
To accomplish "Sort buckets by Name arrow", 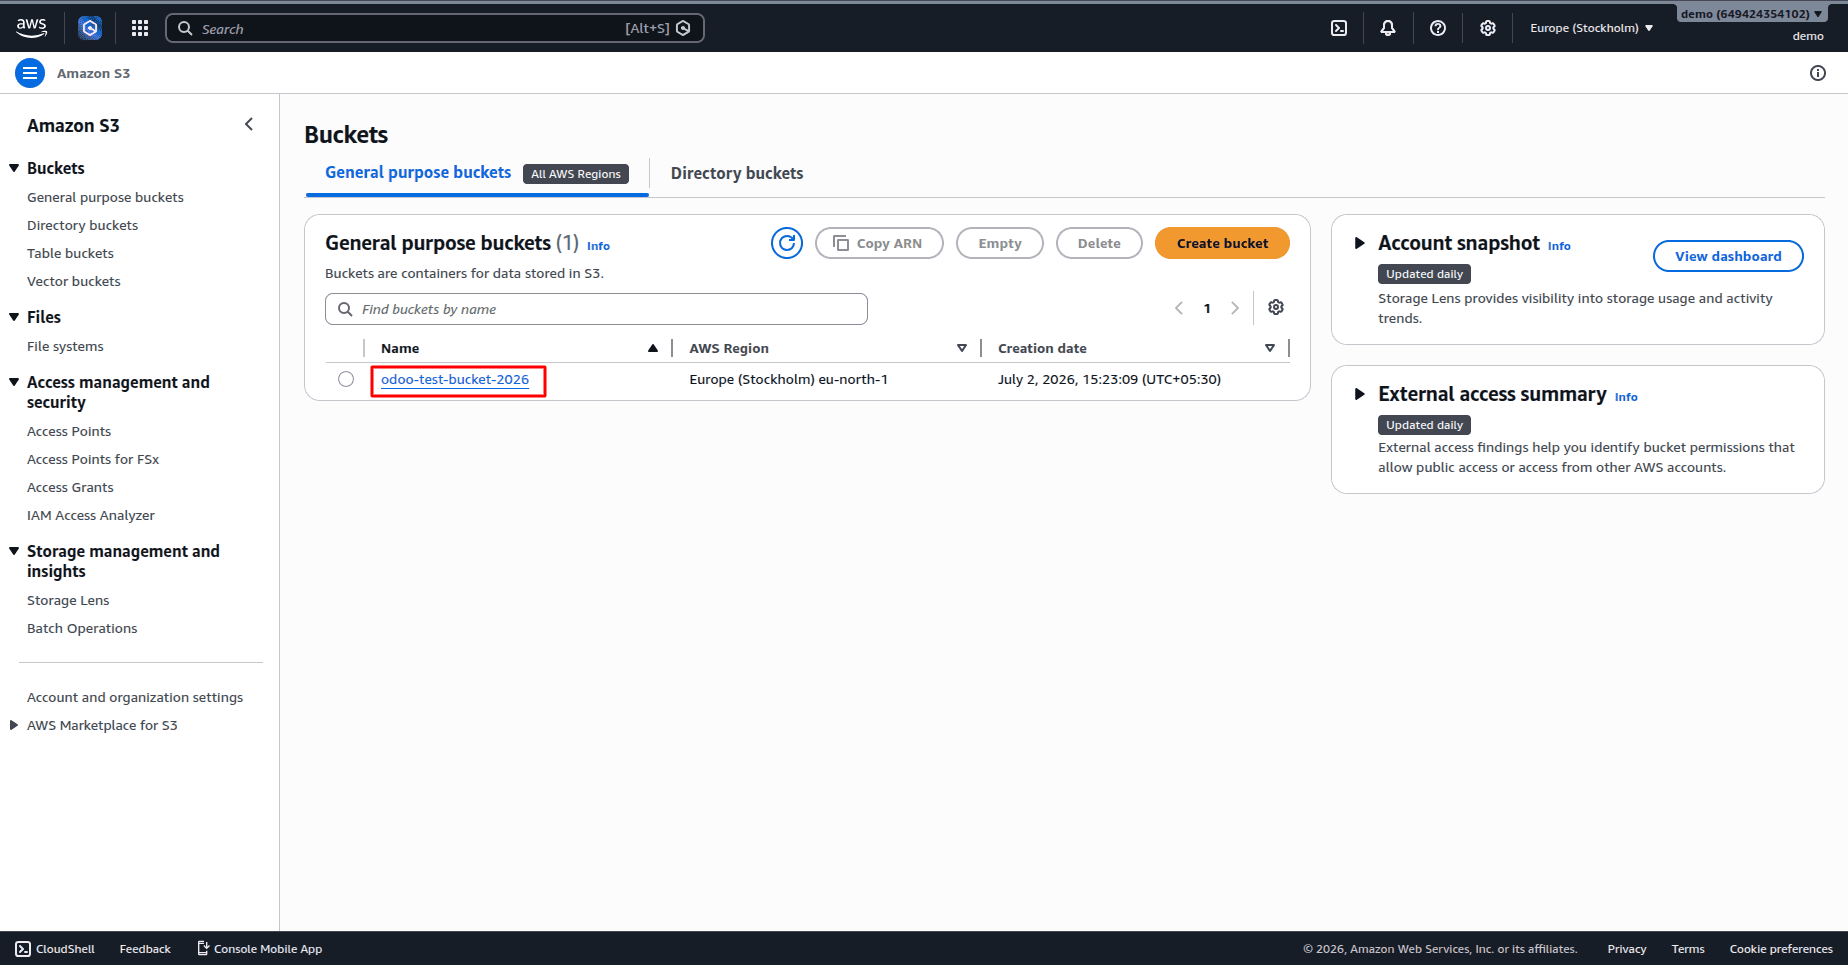I will pyautogui.click(x=653, y=348).
